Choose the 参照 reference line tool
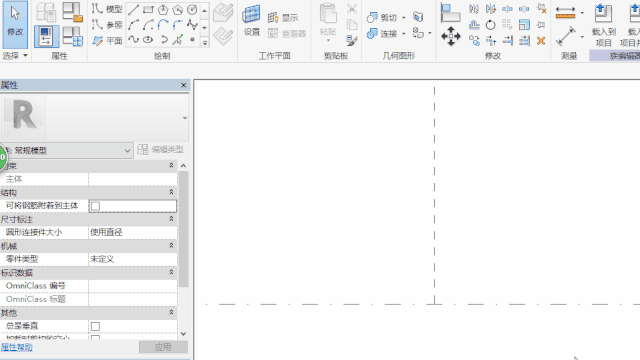This screenshot has width=640, height=360. click(107, 24)
